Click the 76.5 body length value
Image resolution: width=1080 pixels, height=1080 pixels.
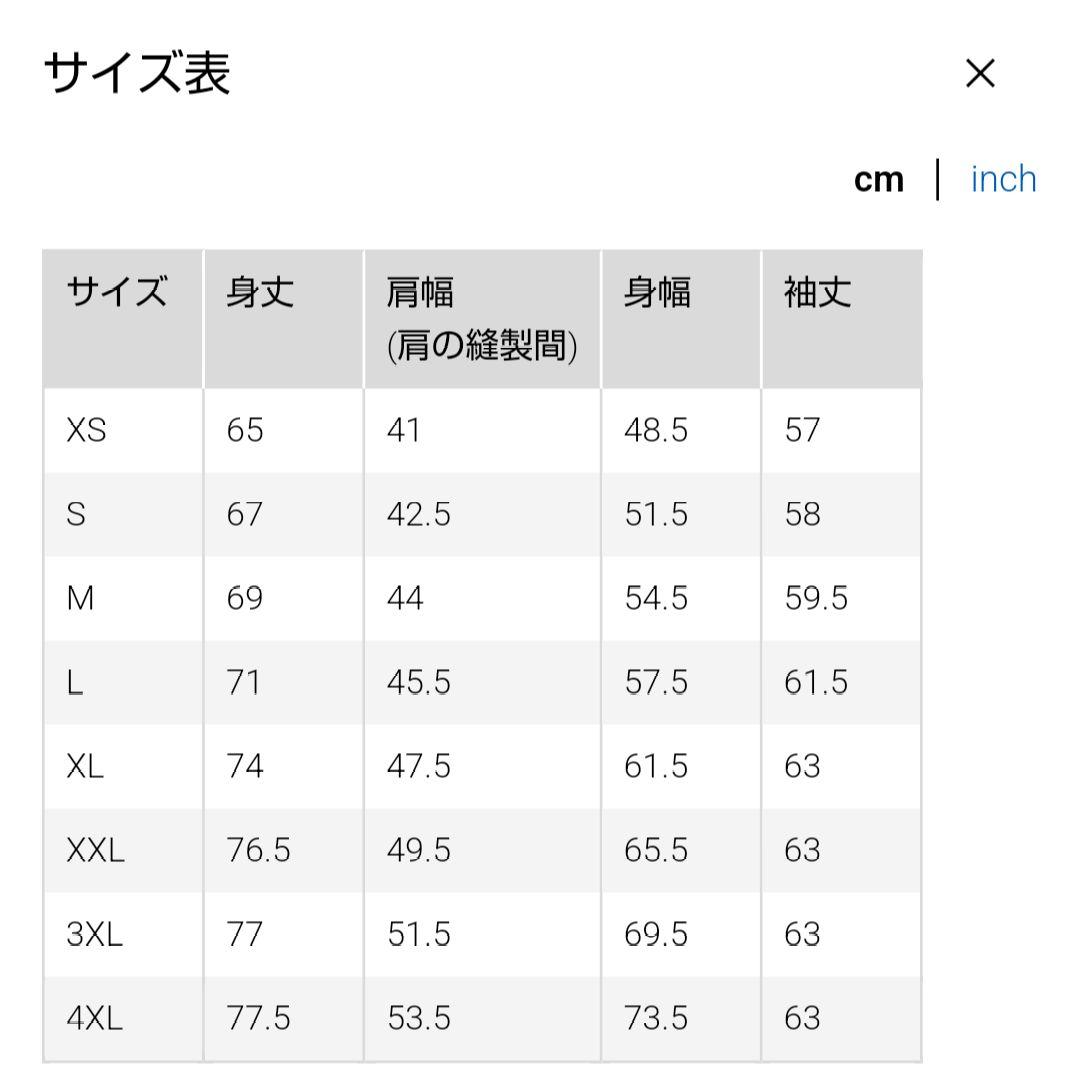pyautogui.click(x=258, y=851)
